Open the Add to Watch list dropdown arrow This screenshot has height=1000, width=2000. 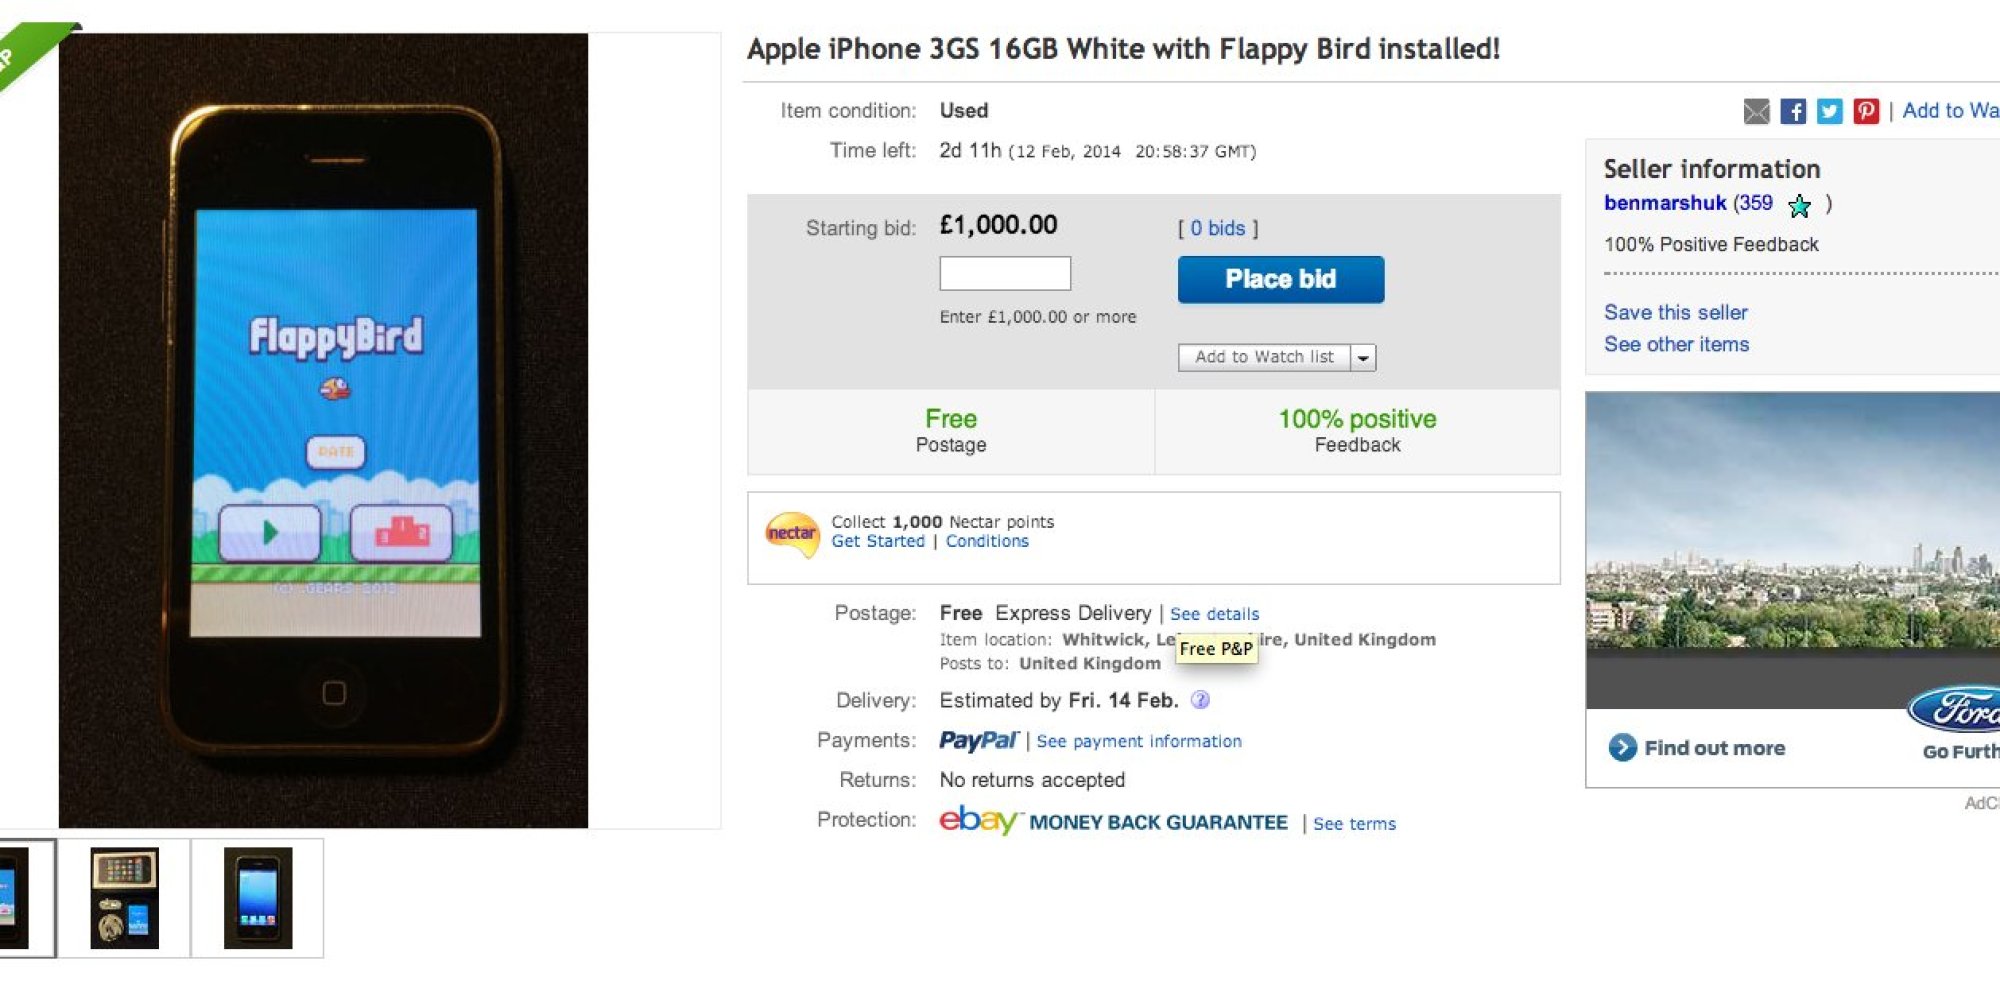pyautogui.click(x=1361, y=357)
